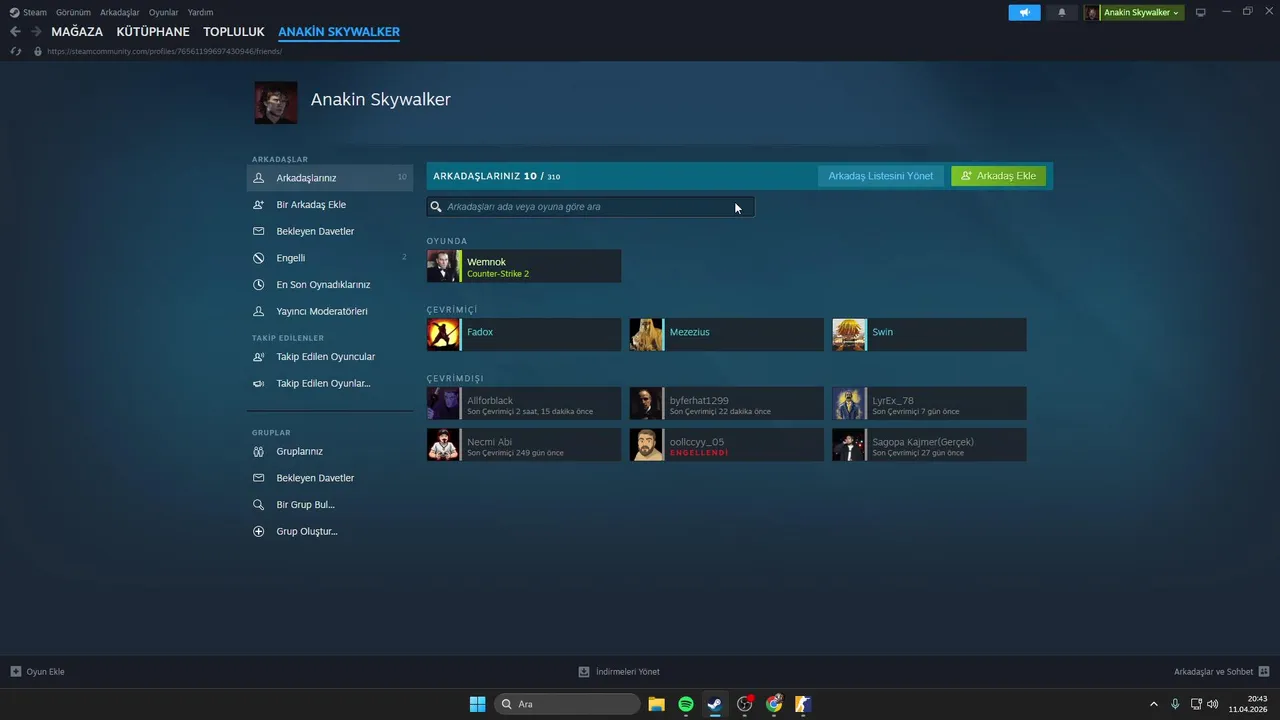1280x720 pixels.
Task: Open offline friend byferhat1299
Action: [x=727, y=404]
